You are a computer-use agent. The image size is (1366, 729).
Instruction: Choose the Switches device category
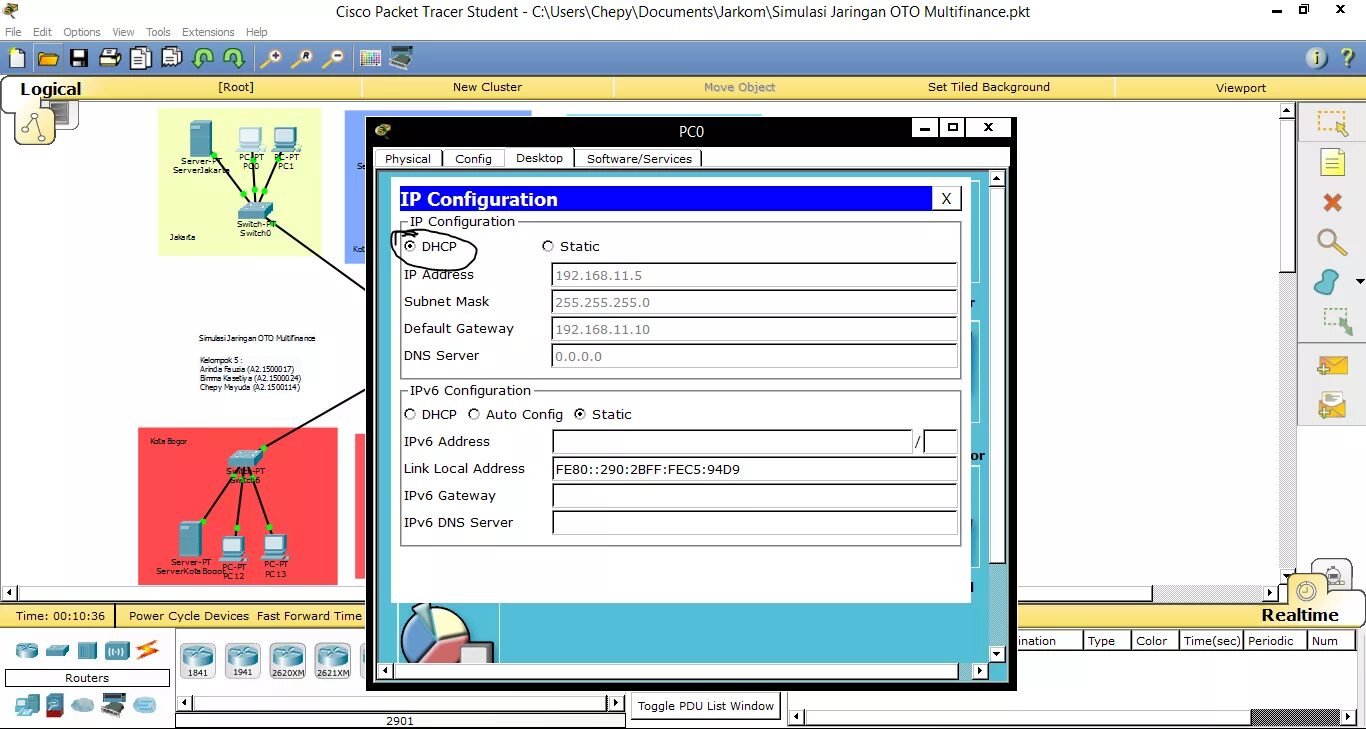tap(57, 650)
